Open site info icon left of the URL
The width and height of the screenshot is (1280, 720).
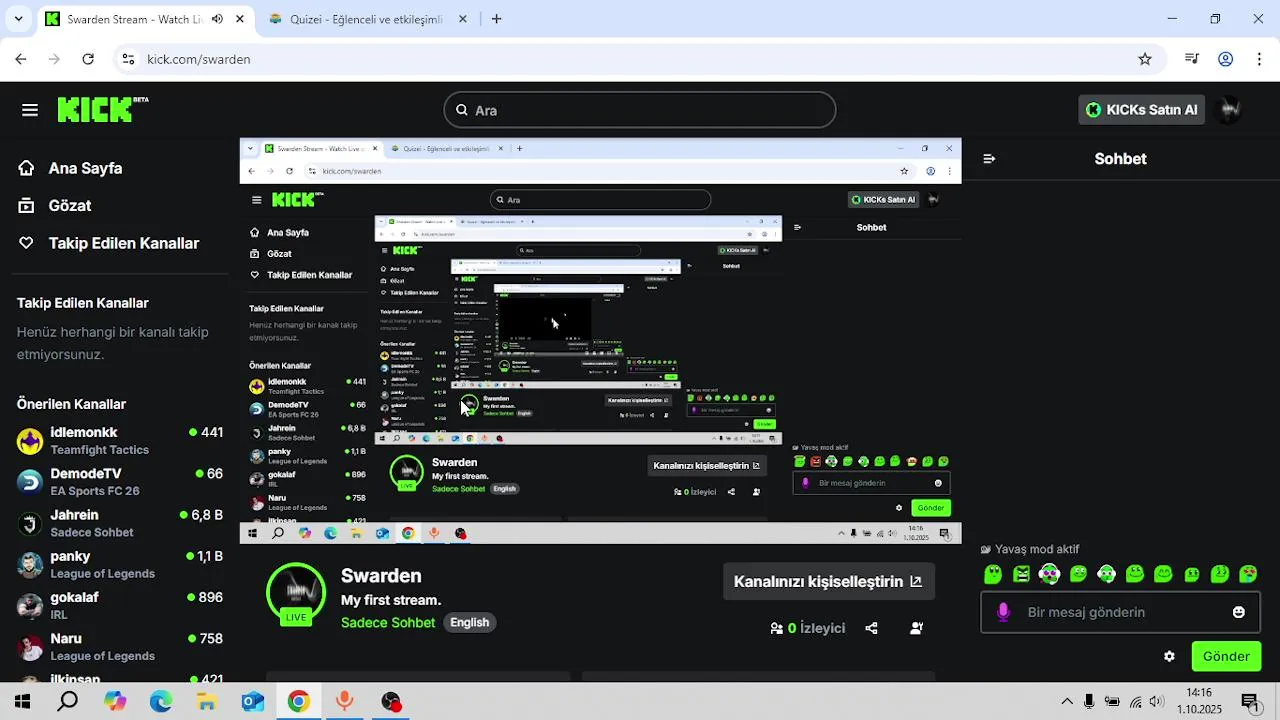pyautogui.click(x=128, y=59)
